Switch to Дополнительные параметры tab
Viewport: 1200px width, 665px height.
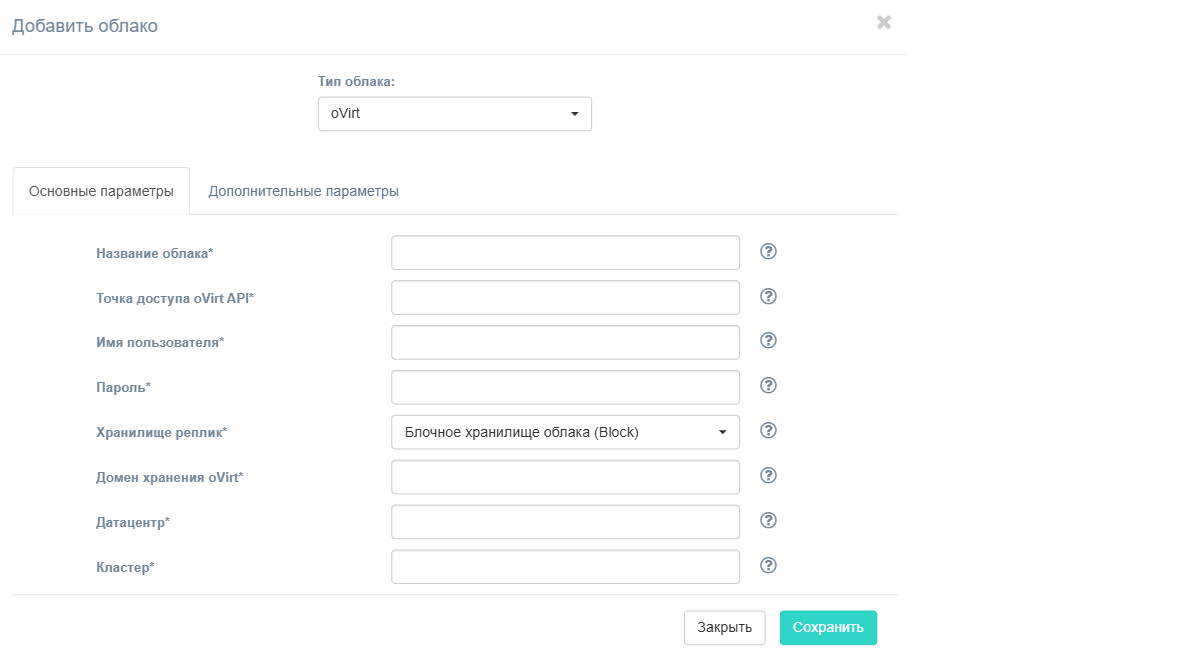click(x=304, y=191)
